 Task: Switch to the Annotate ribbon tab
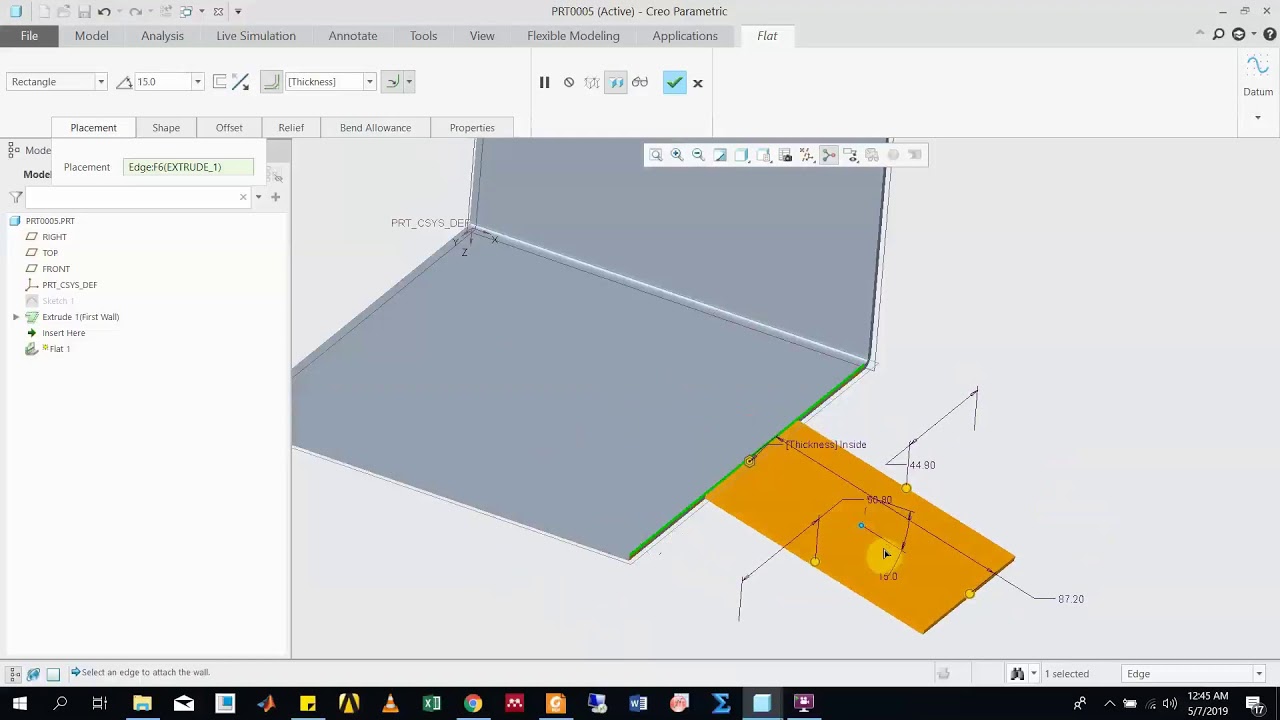click(353, 36)
